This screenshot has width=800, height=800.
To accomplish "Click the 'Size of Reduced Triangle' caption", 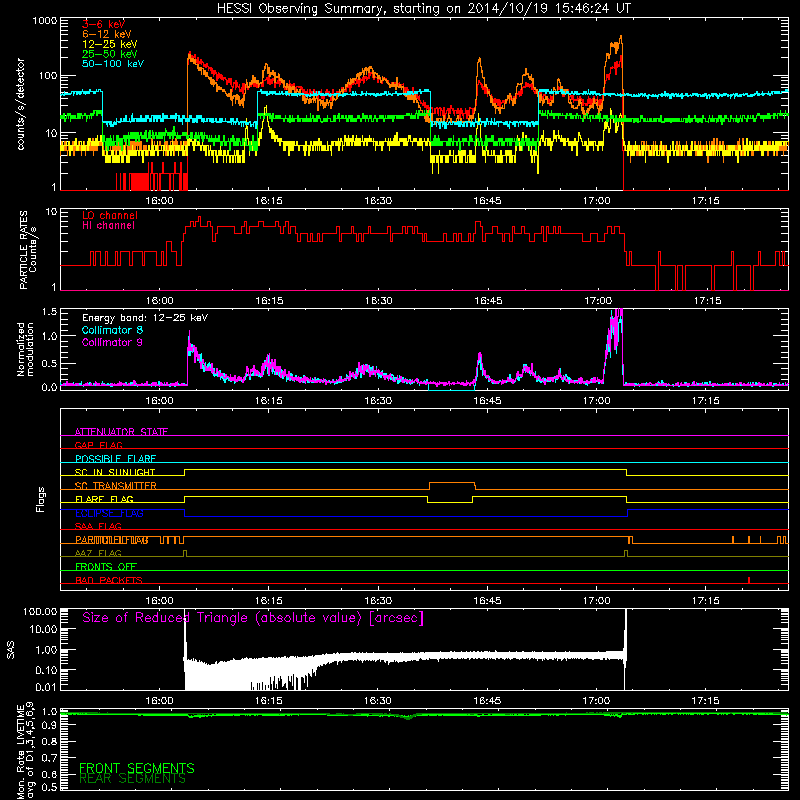I will pyautogui.click(x=253, y=618).
